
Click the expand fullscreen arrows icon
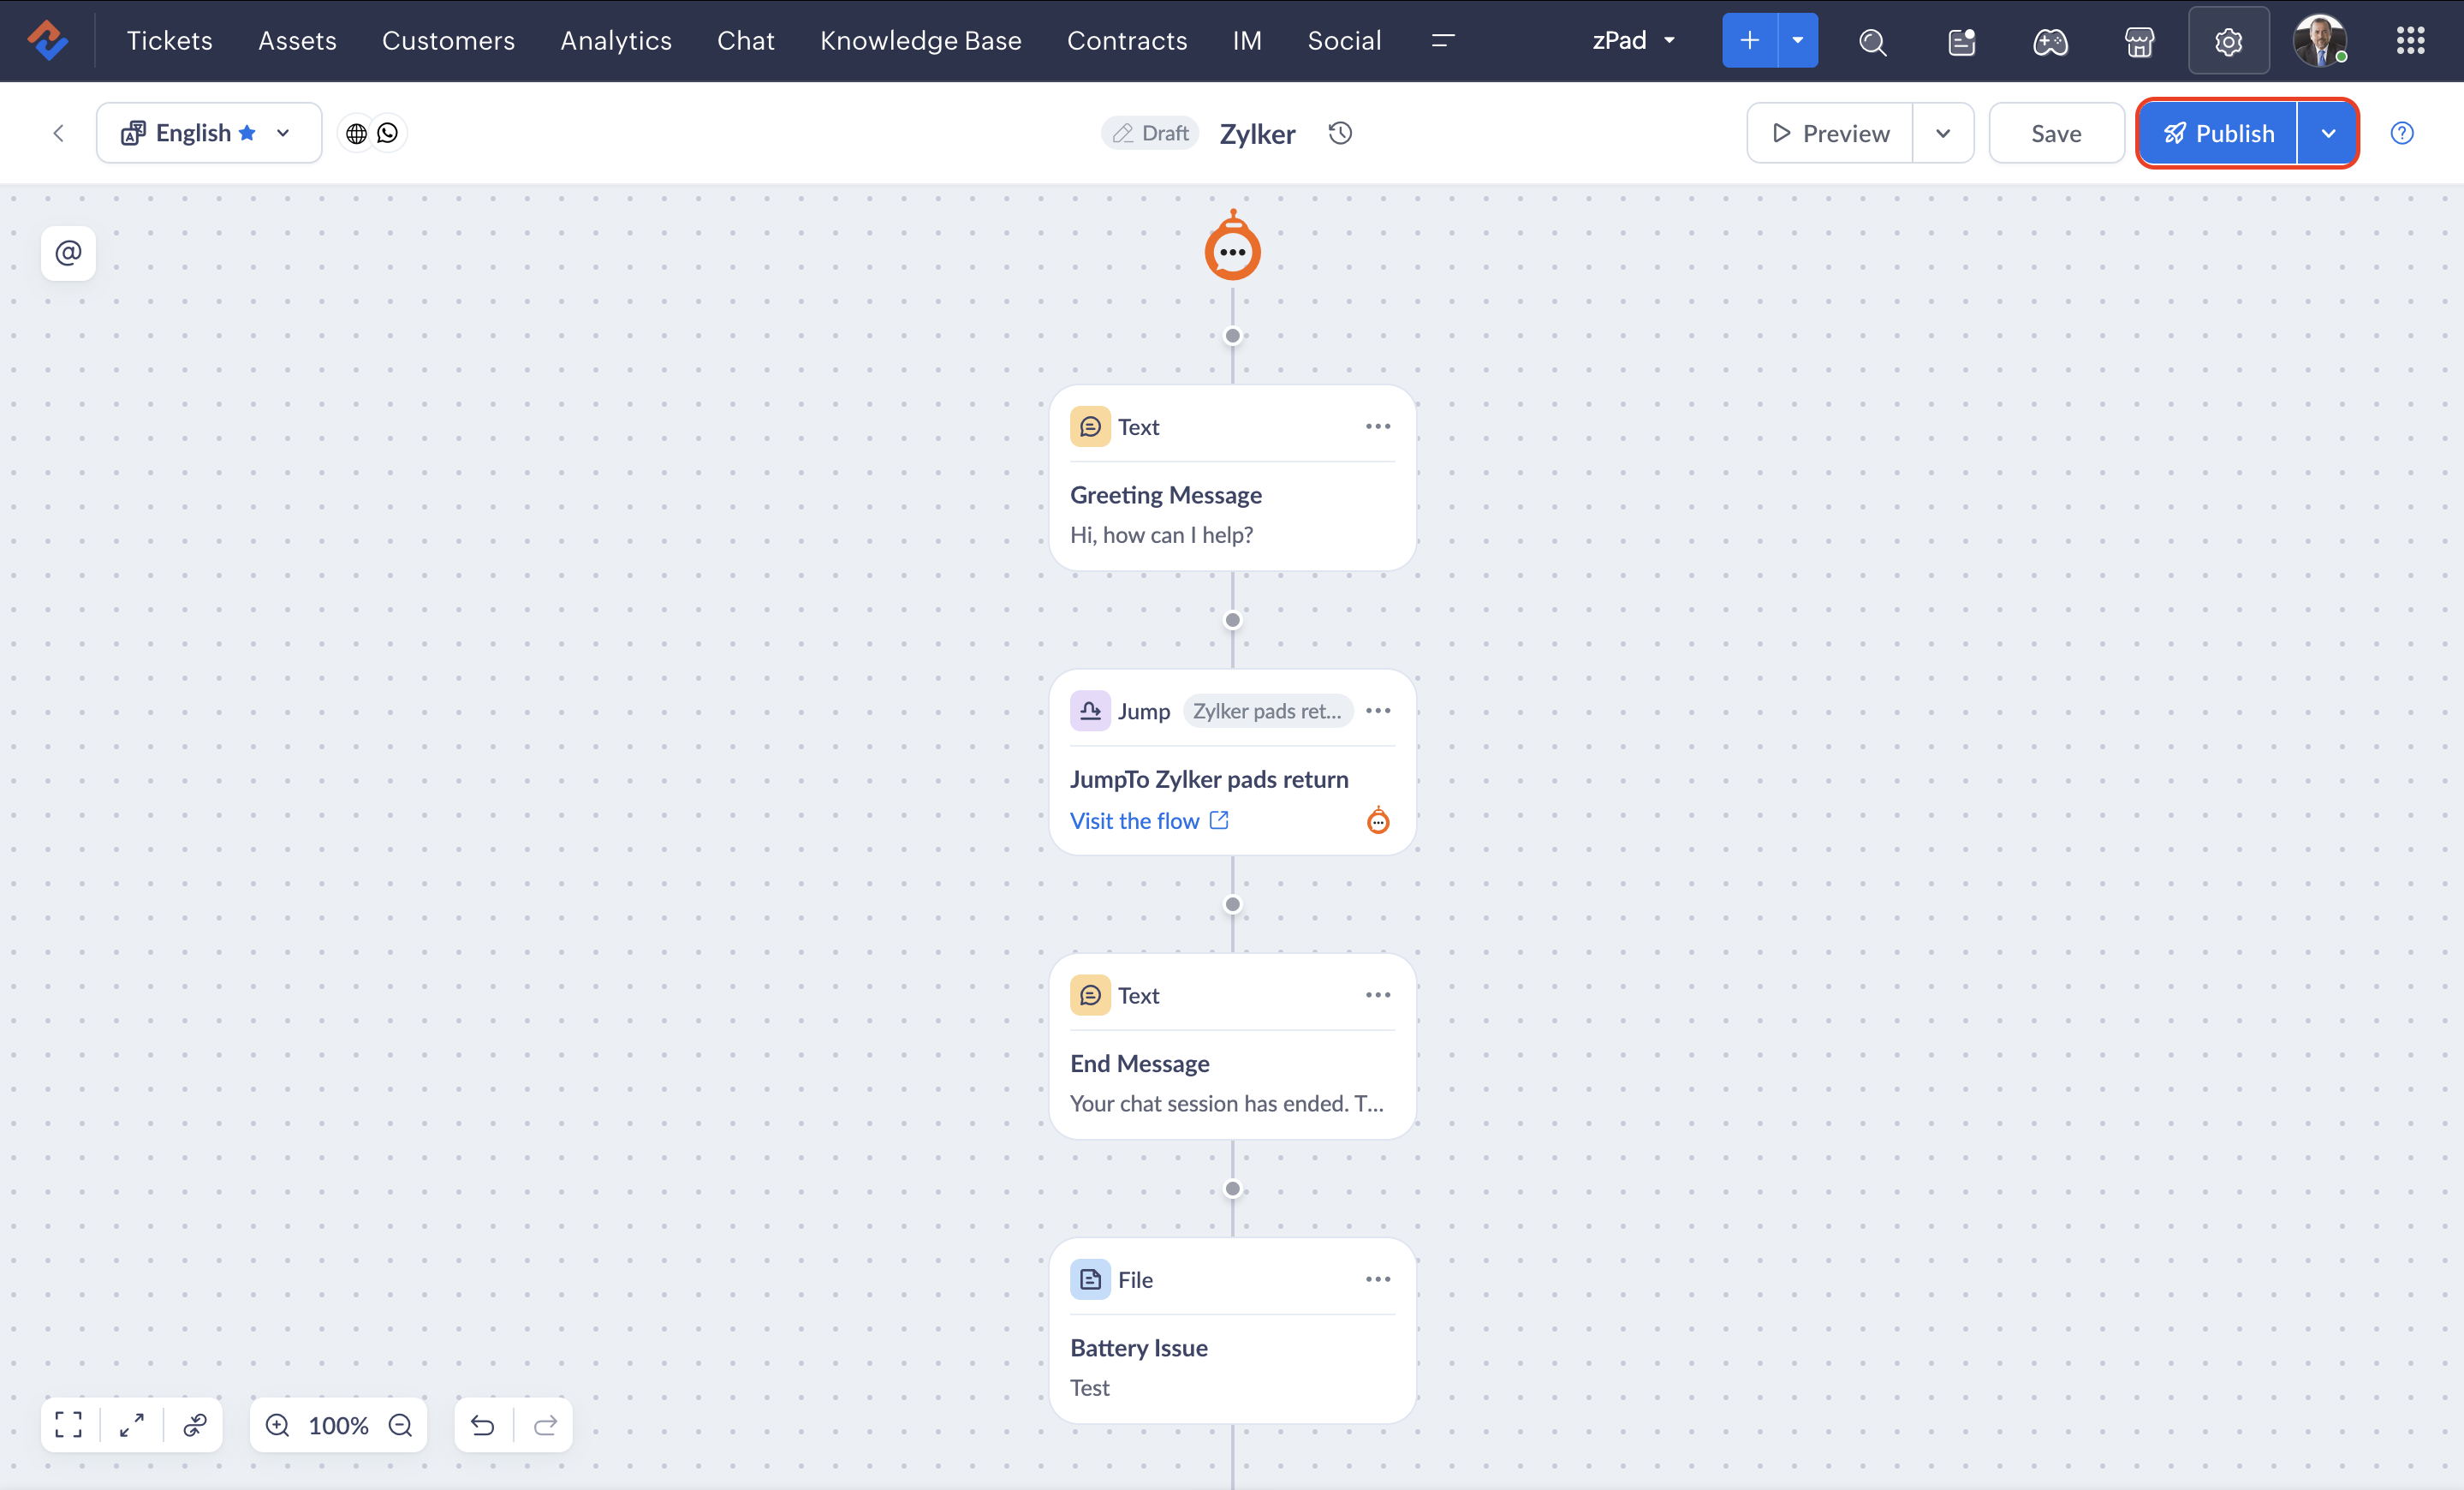click(132, 1424)
